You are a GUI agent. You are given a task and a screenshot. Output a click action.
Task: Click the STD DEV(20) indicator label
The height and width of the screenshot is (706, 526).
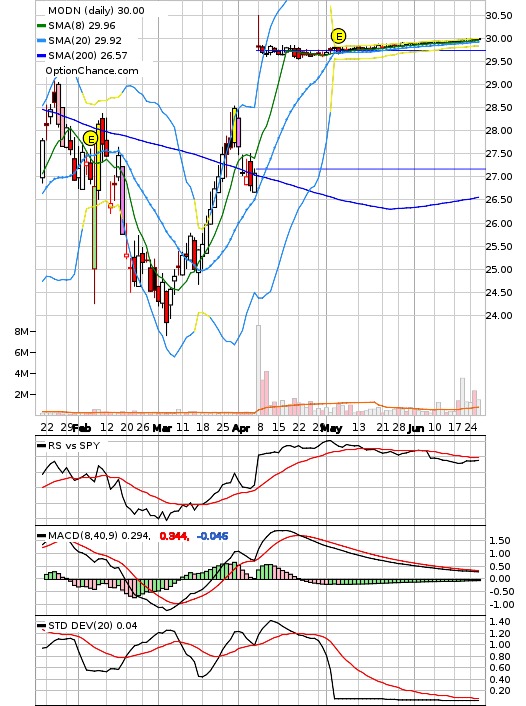[80, 625]
